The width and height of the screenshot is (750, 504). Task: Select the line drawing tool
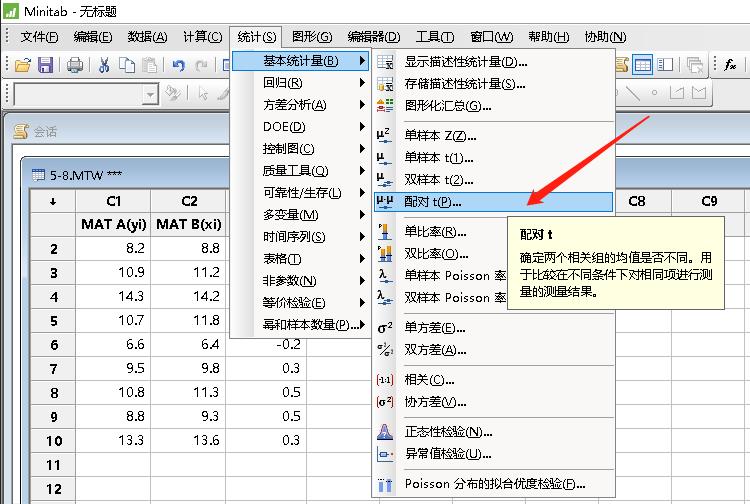tap(633, 92)
